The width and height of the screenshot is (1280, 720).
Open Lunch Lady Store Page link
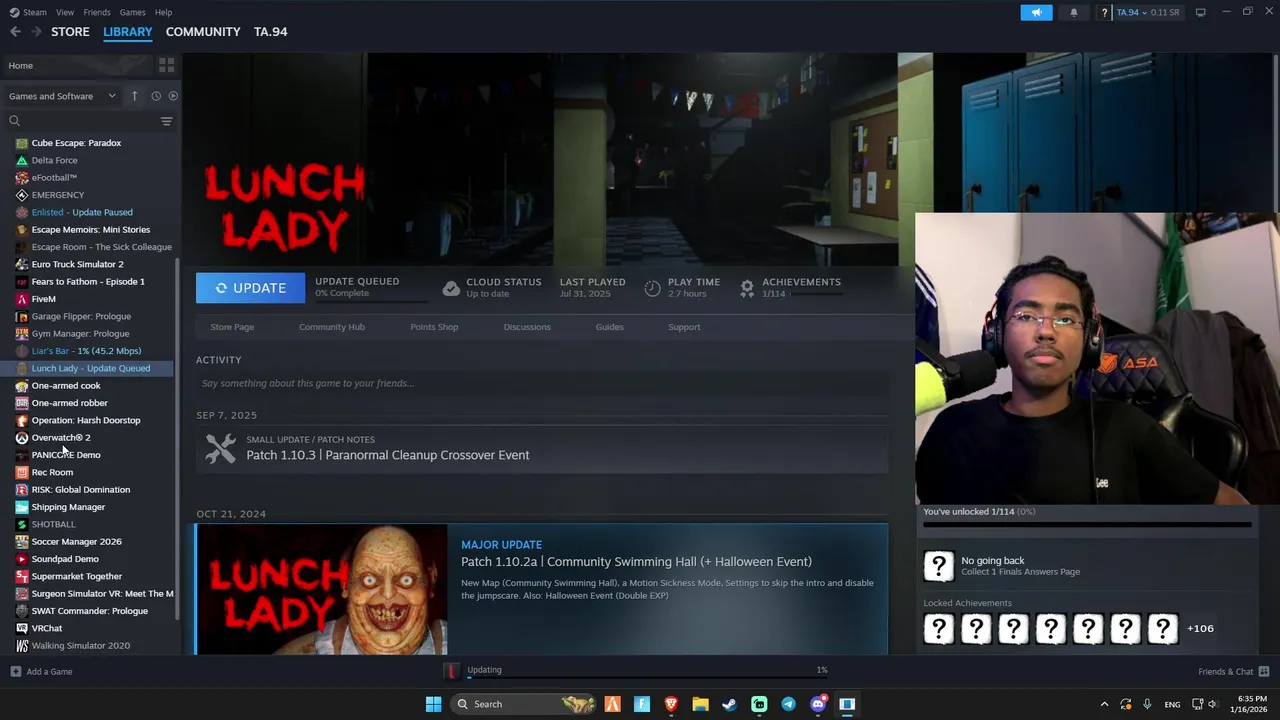click(x=232, y=327)
